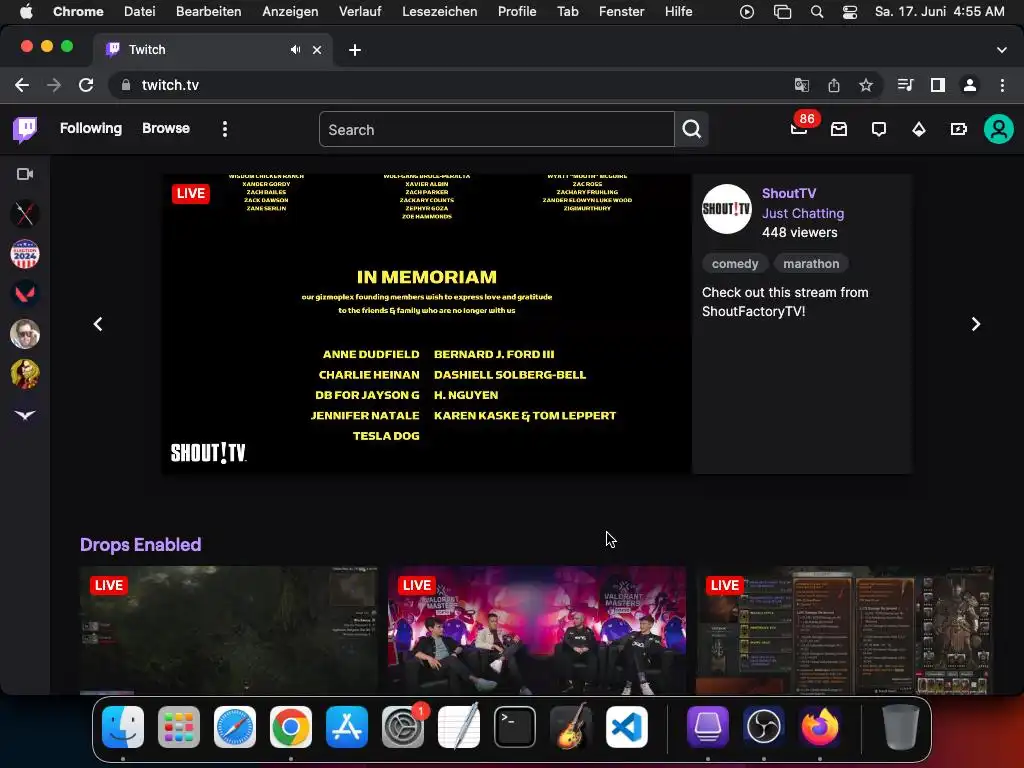
Task: Open the Election 2024 sidebar channel
Action: pyautogui.click(x=25, y=254)
